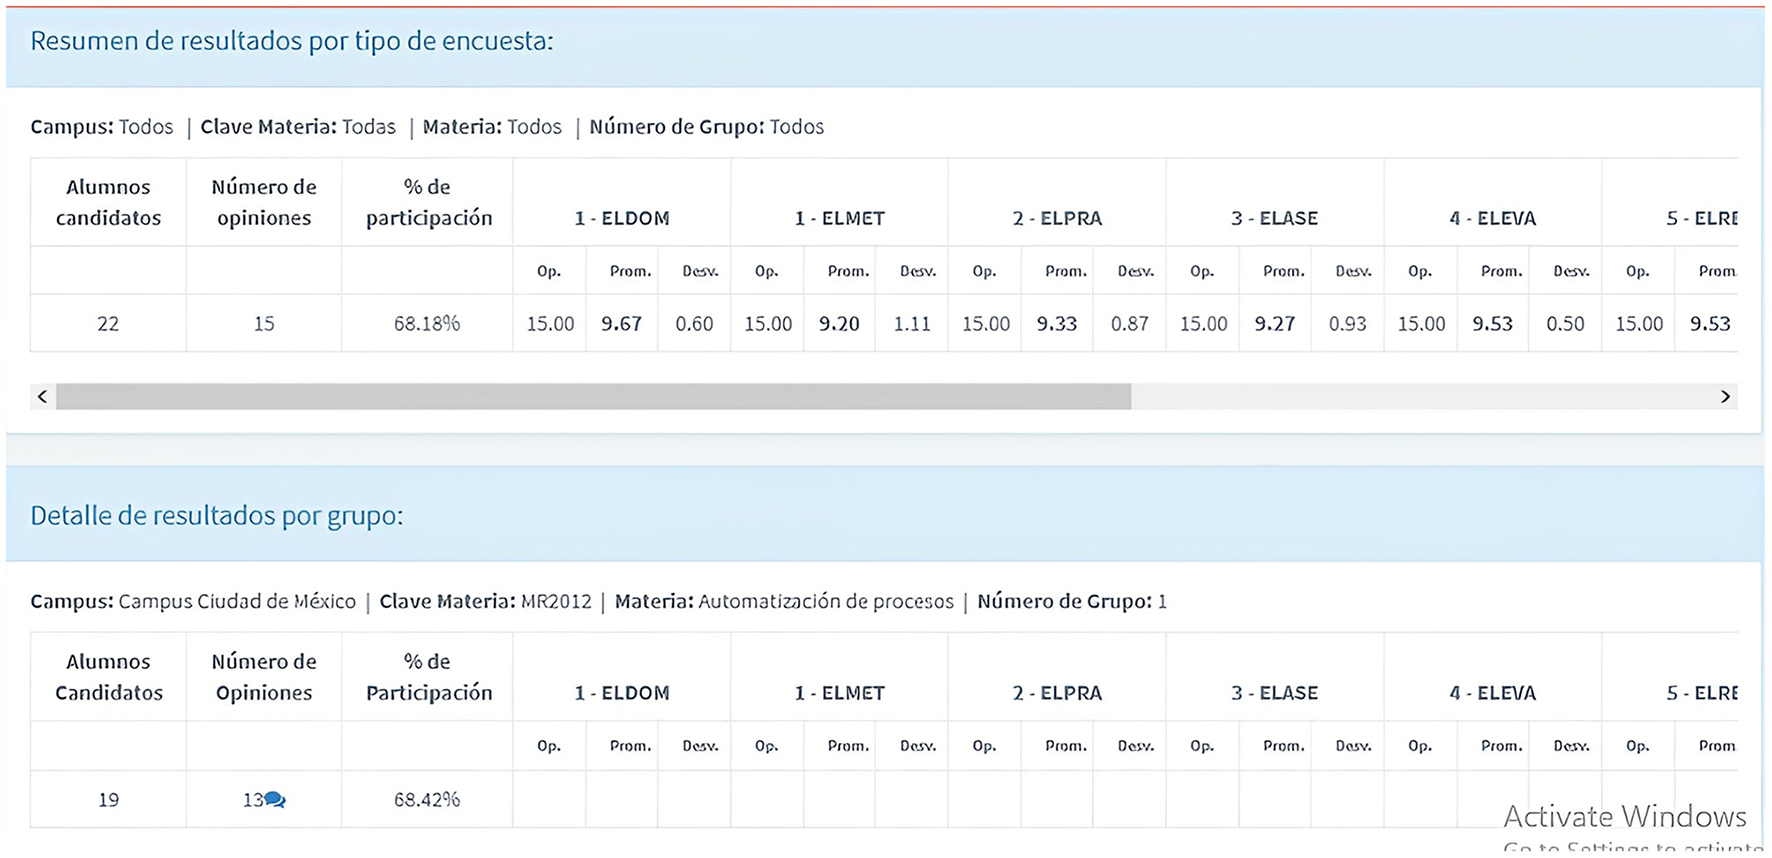1772x858 pixels.
Task: Click the right arrow of horizontal scrollbar
Action: coord(1725,397)
